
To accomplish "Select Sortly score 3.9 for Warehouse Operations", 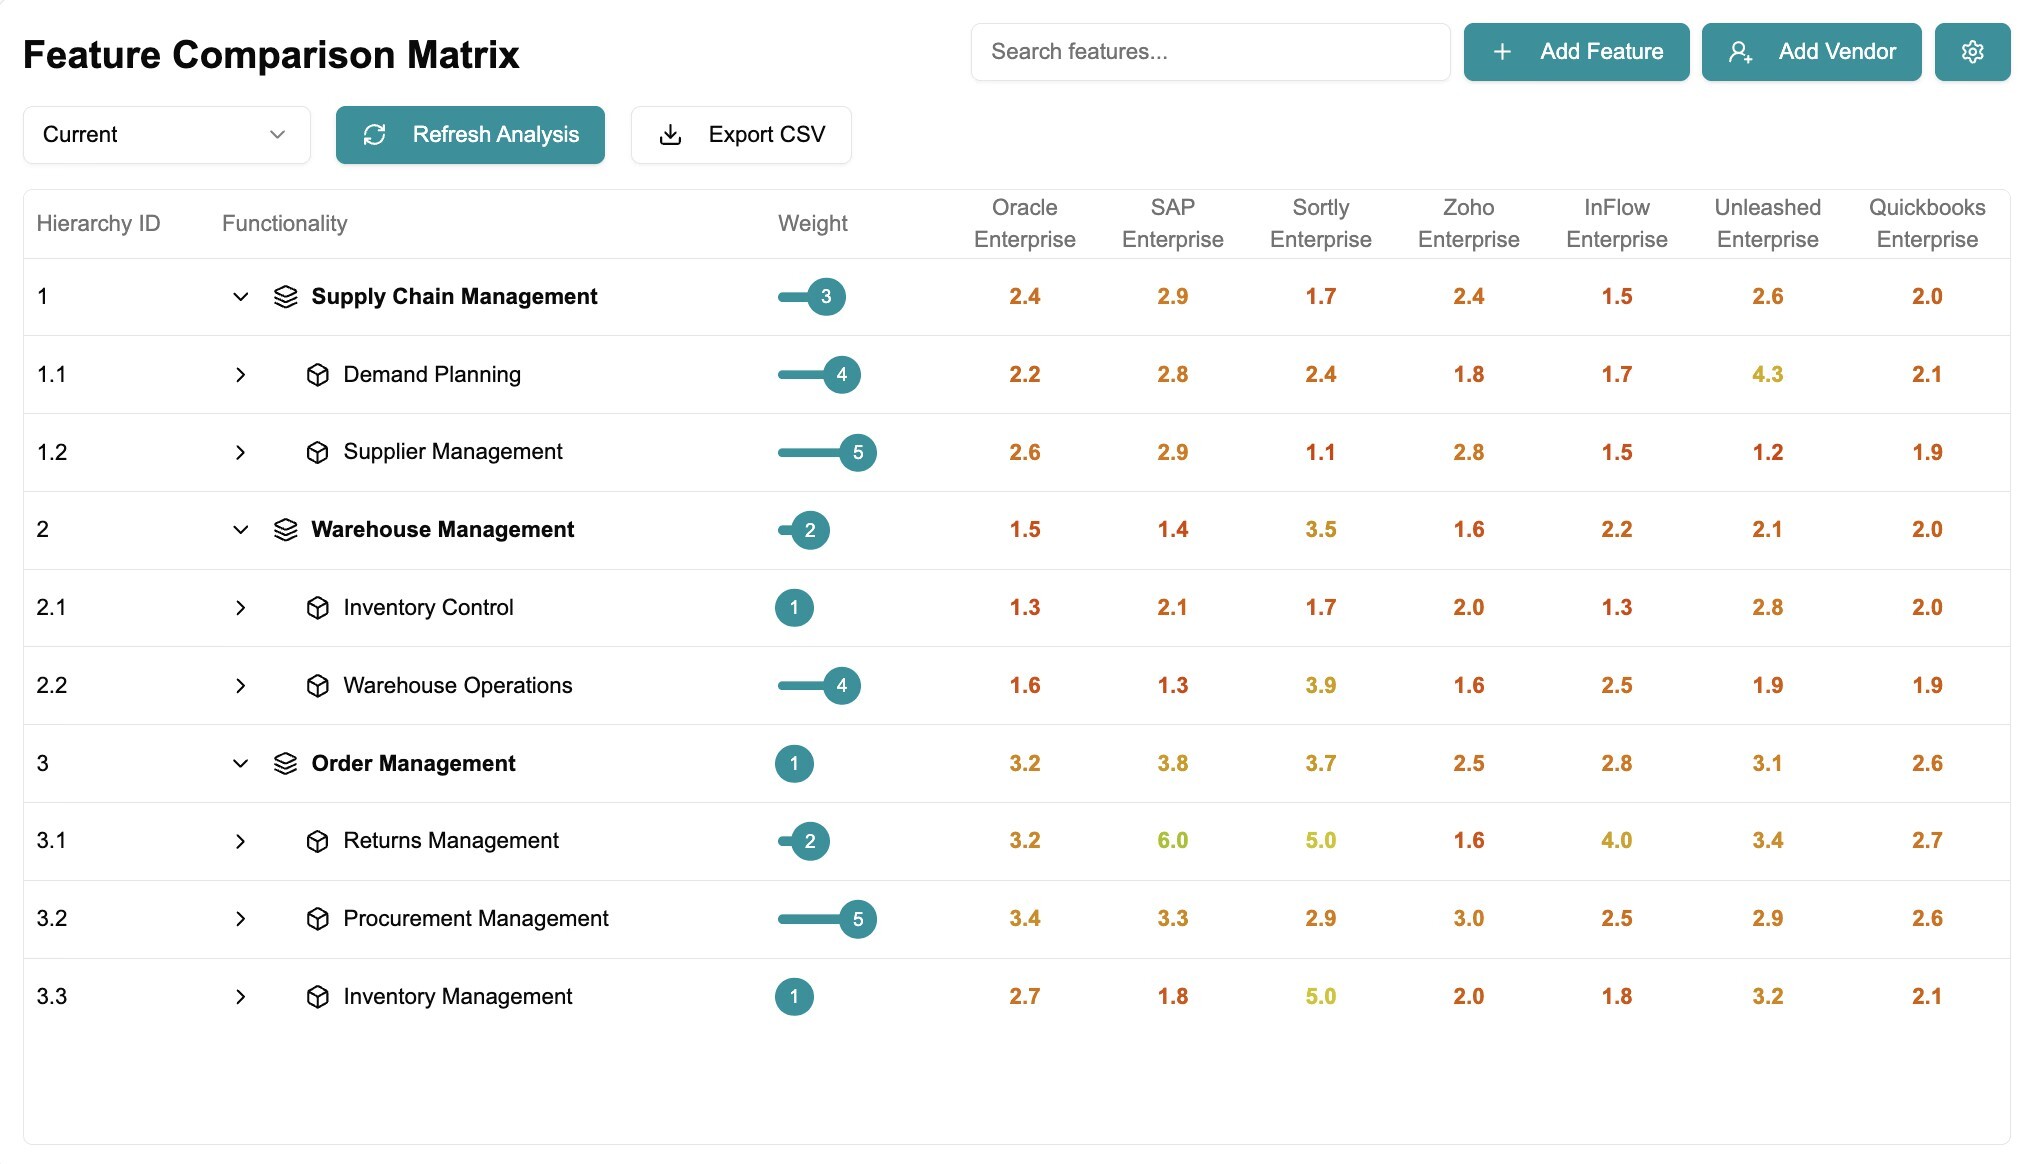I will [x=1321, y=686].
